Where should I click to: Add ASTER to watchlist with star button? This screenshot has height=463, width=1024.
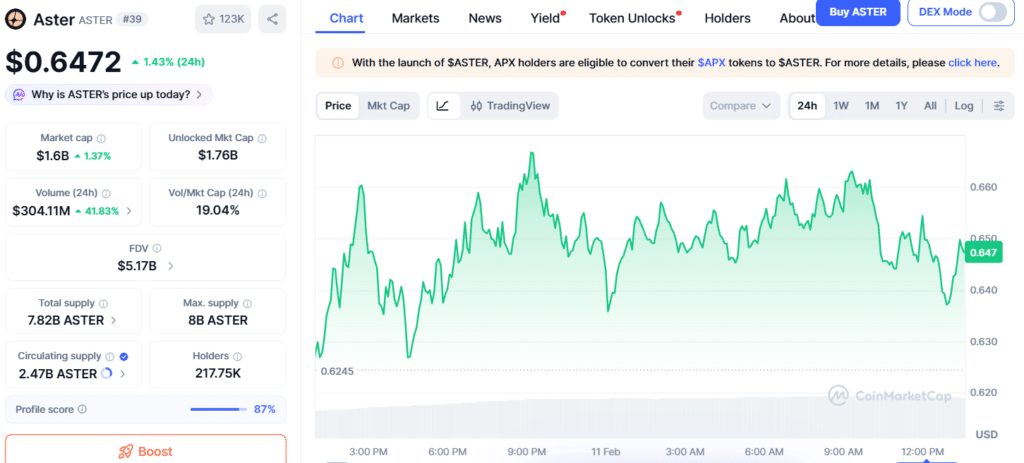coord(223,20)
